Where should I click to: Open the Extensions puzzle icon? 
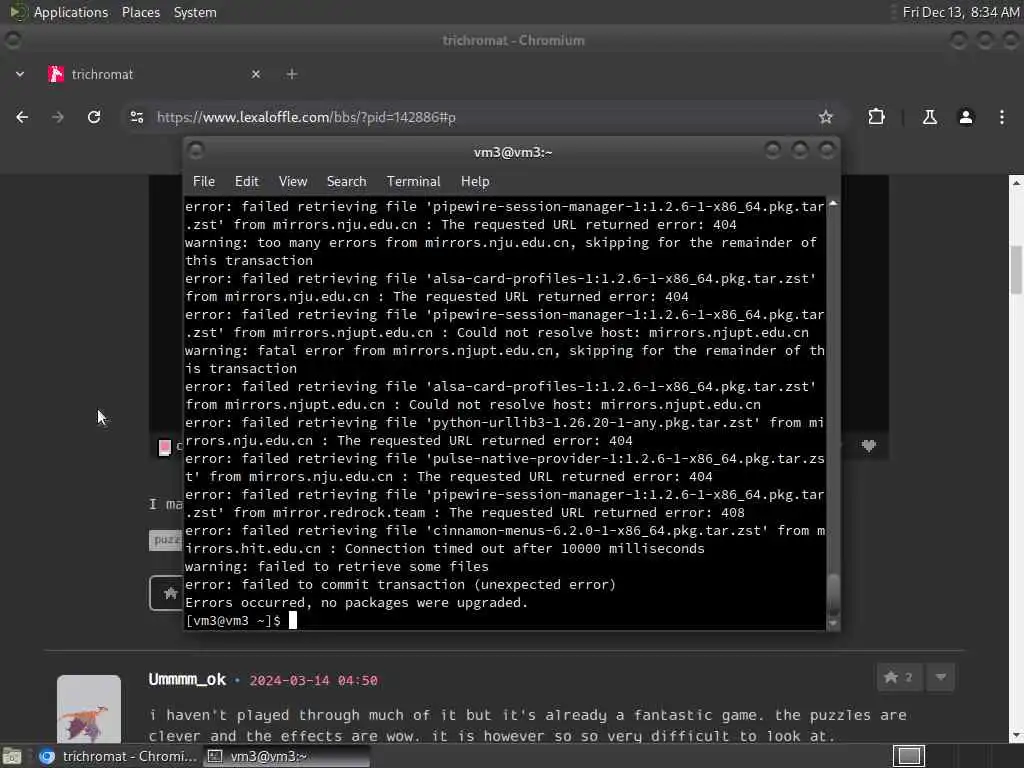[x=876, y=117]
